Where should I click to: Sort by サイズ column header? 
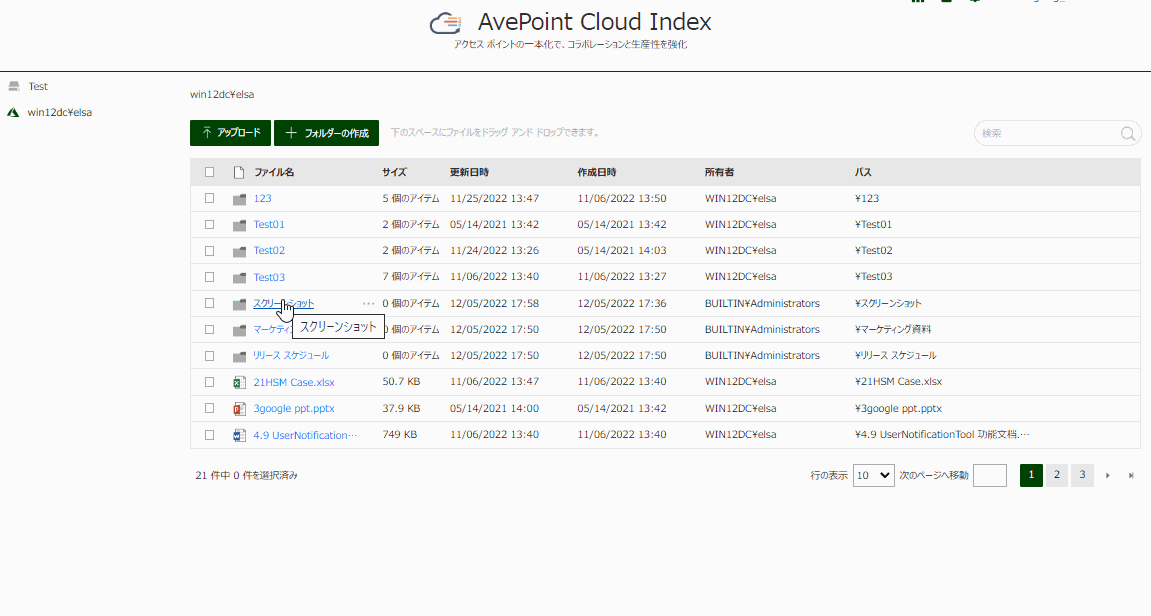click(x=394, y=173)
